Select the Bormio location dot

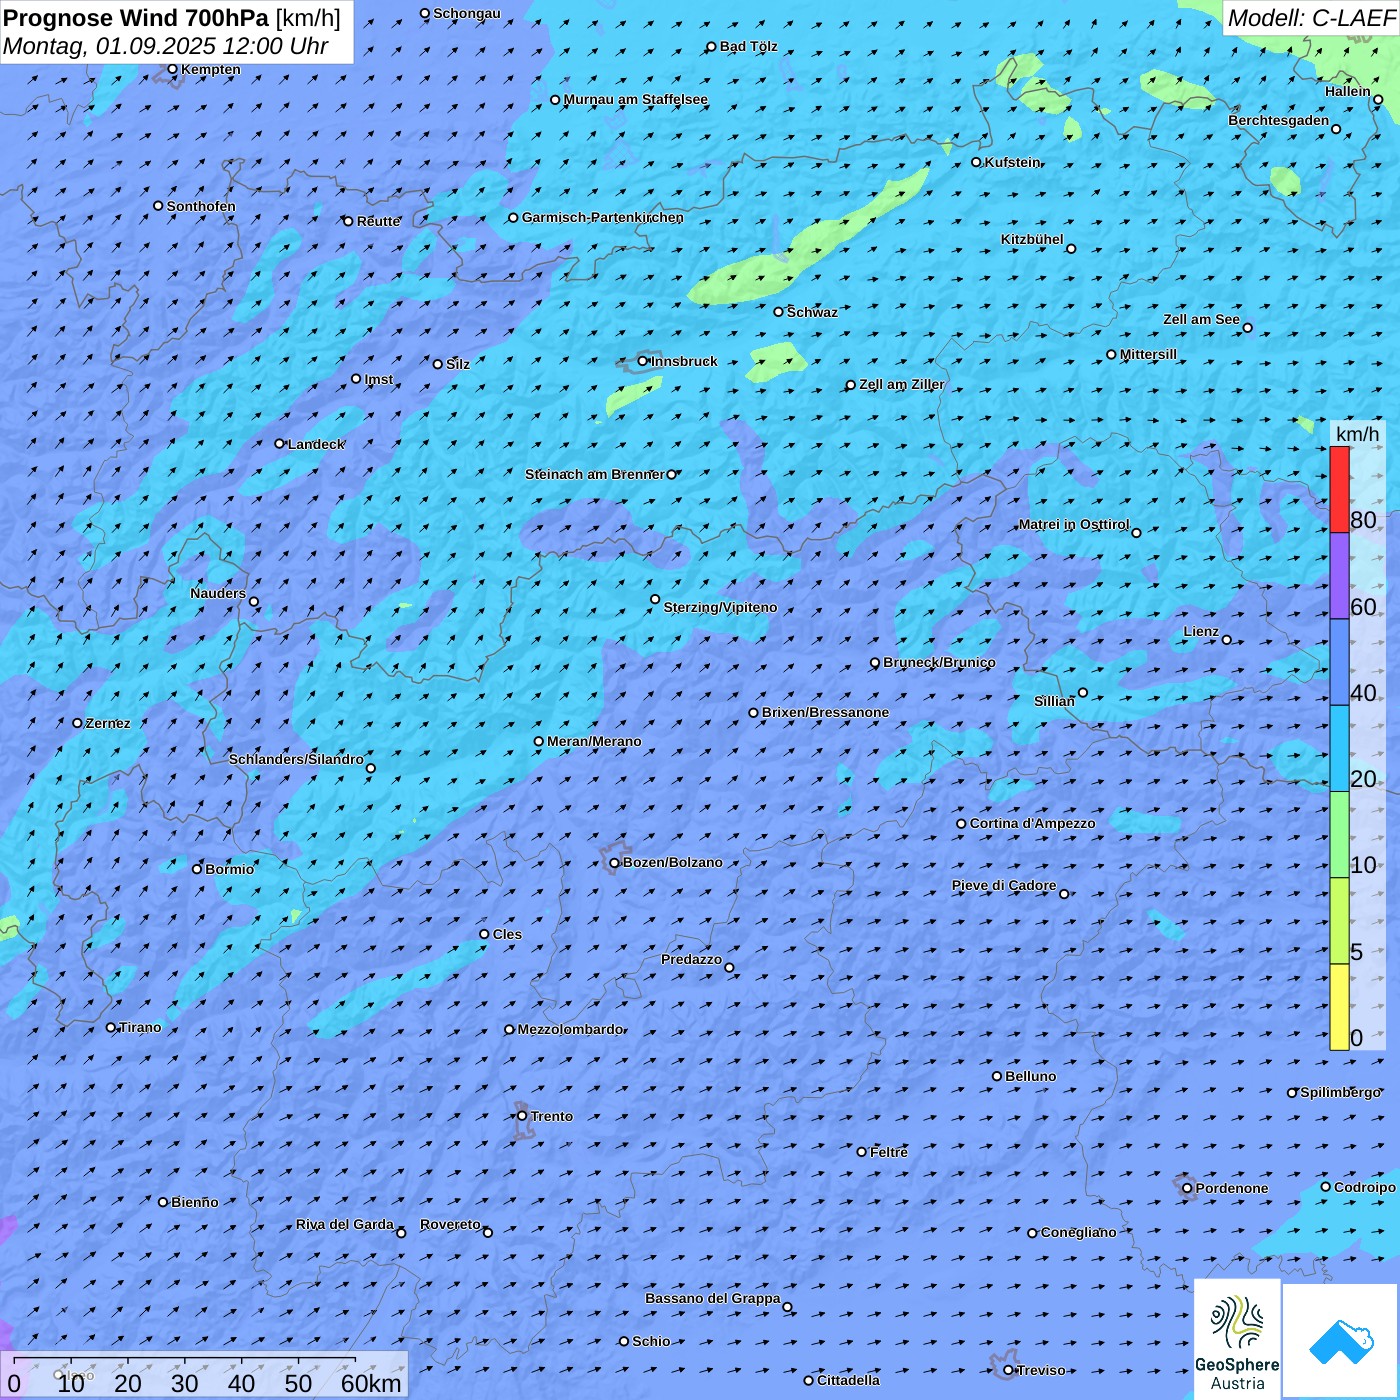(x=197, y=869)
